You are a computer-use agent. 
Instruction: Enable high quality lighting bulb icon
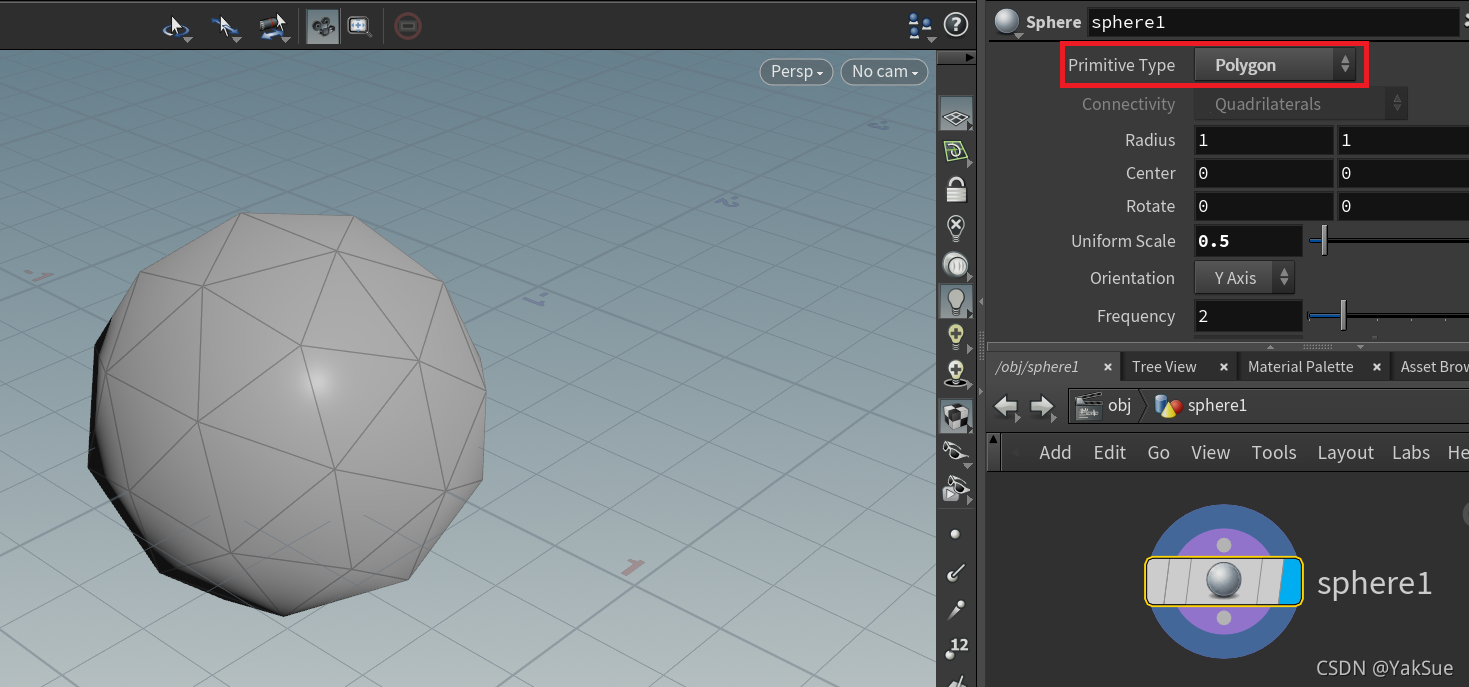(x=956, y=337)
